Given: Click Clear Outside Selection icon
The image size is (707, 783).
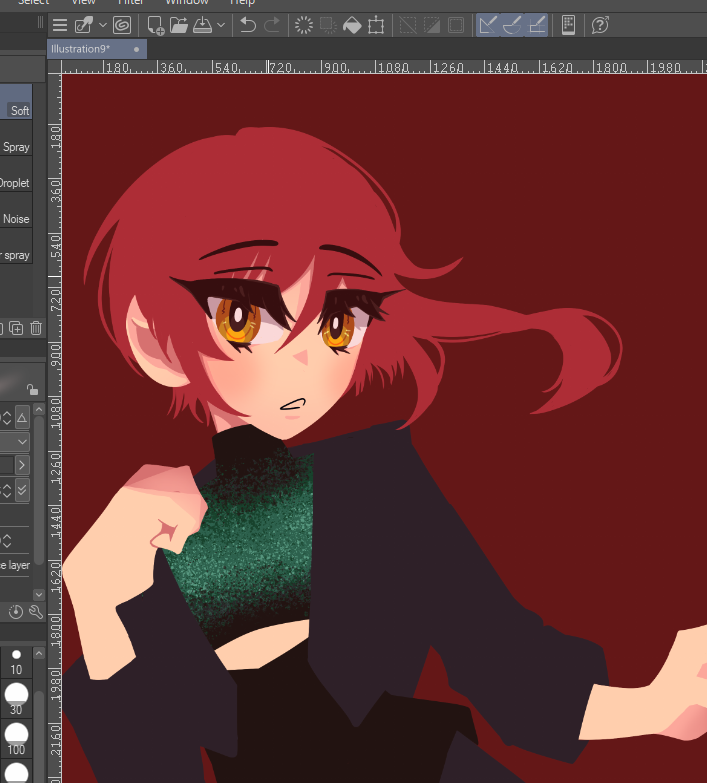Looking at the screenshot, I should coord(328,25).
